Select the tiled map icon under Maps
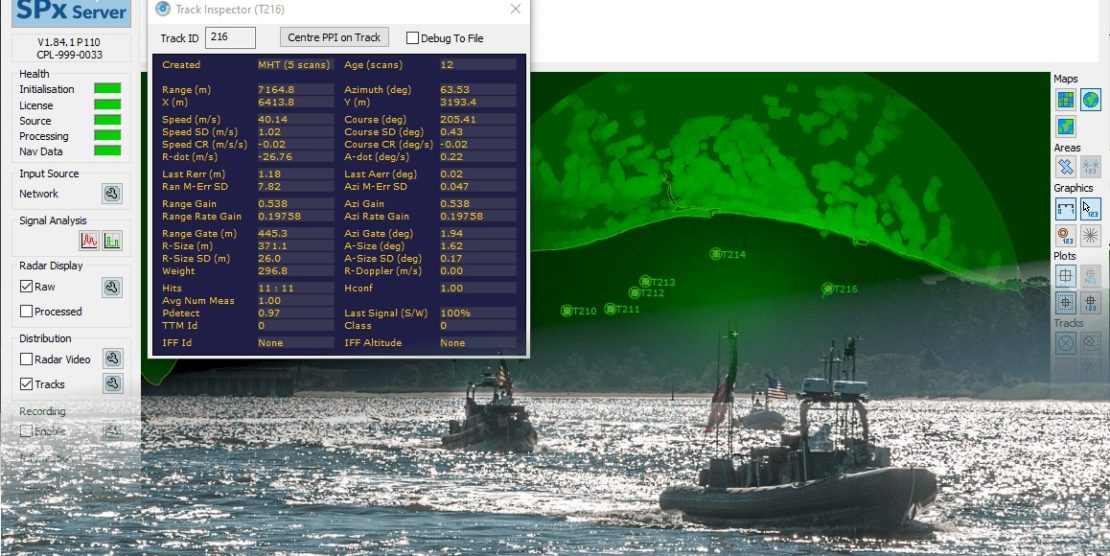This screenshot has height=556, width=1110. pyautogui.click(x=1066, y=99)
